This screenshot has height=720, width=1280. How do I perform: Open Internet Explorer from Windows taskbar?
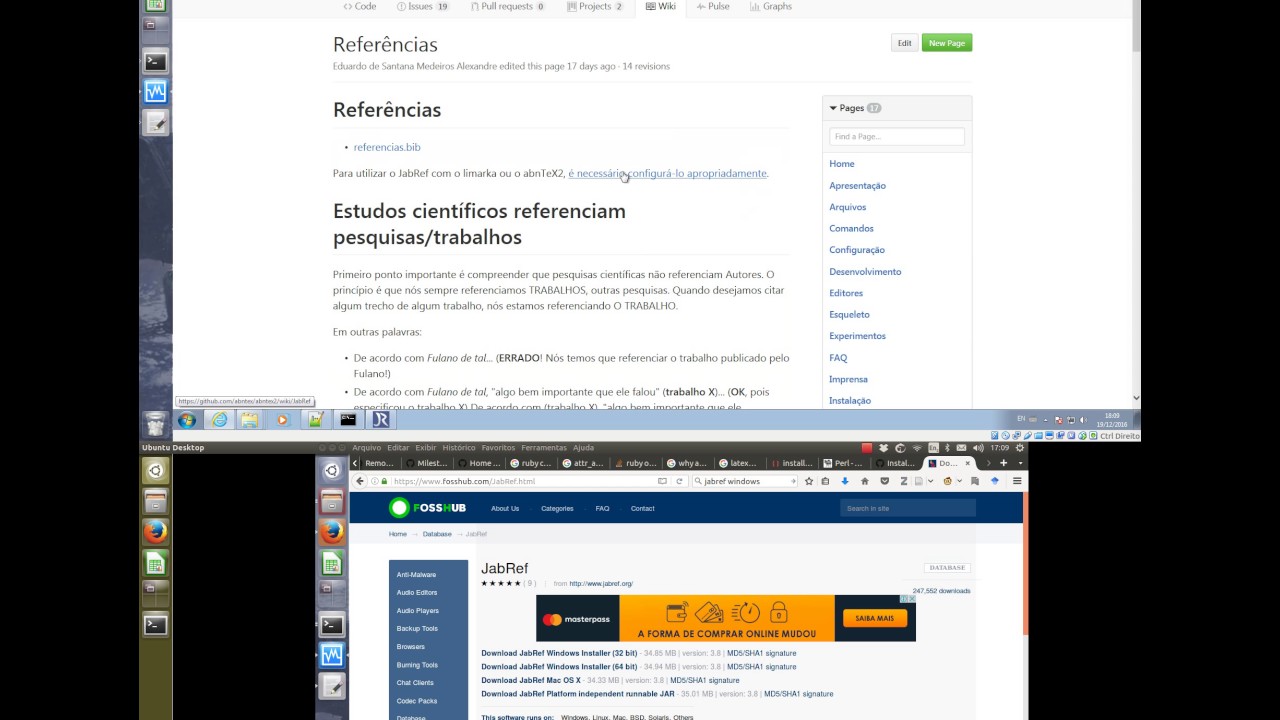click(x=219, y=420)
